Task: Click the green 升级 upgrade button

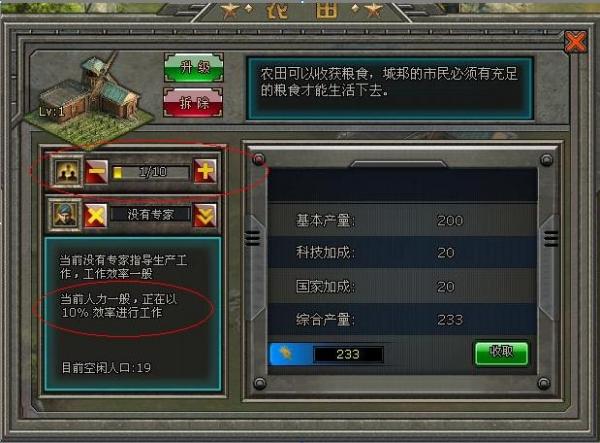Action: pos(194,68)
